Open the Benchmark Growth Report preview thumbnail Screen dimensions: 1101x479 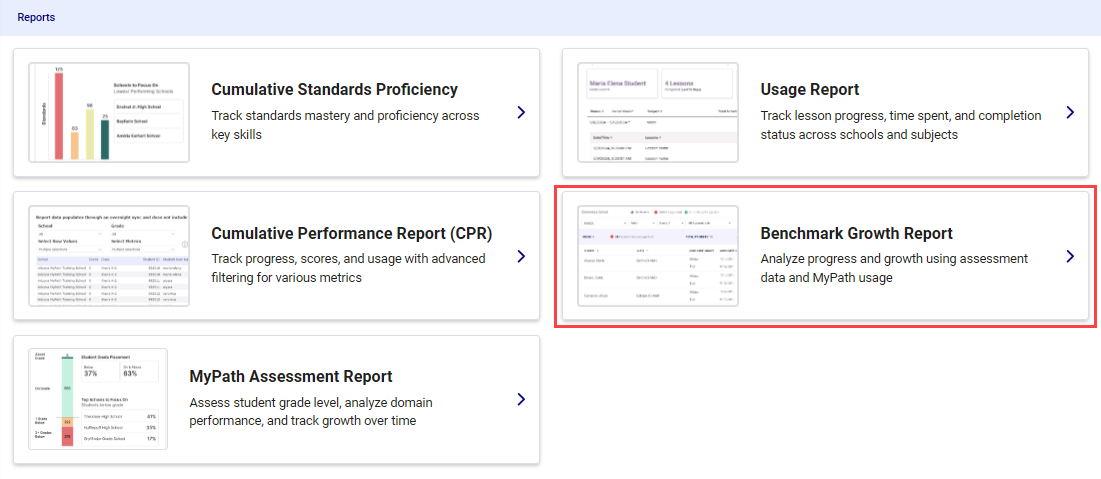[x=658, y=256]
